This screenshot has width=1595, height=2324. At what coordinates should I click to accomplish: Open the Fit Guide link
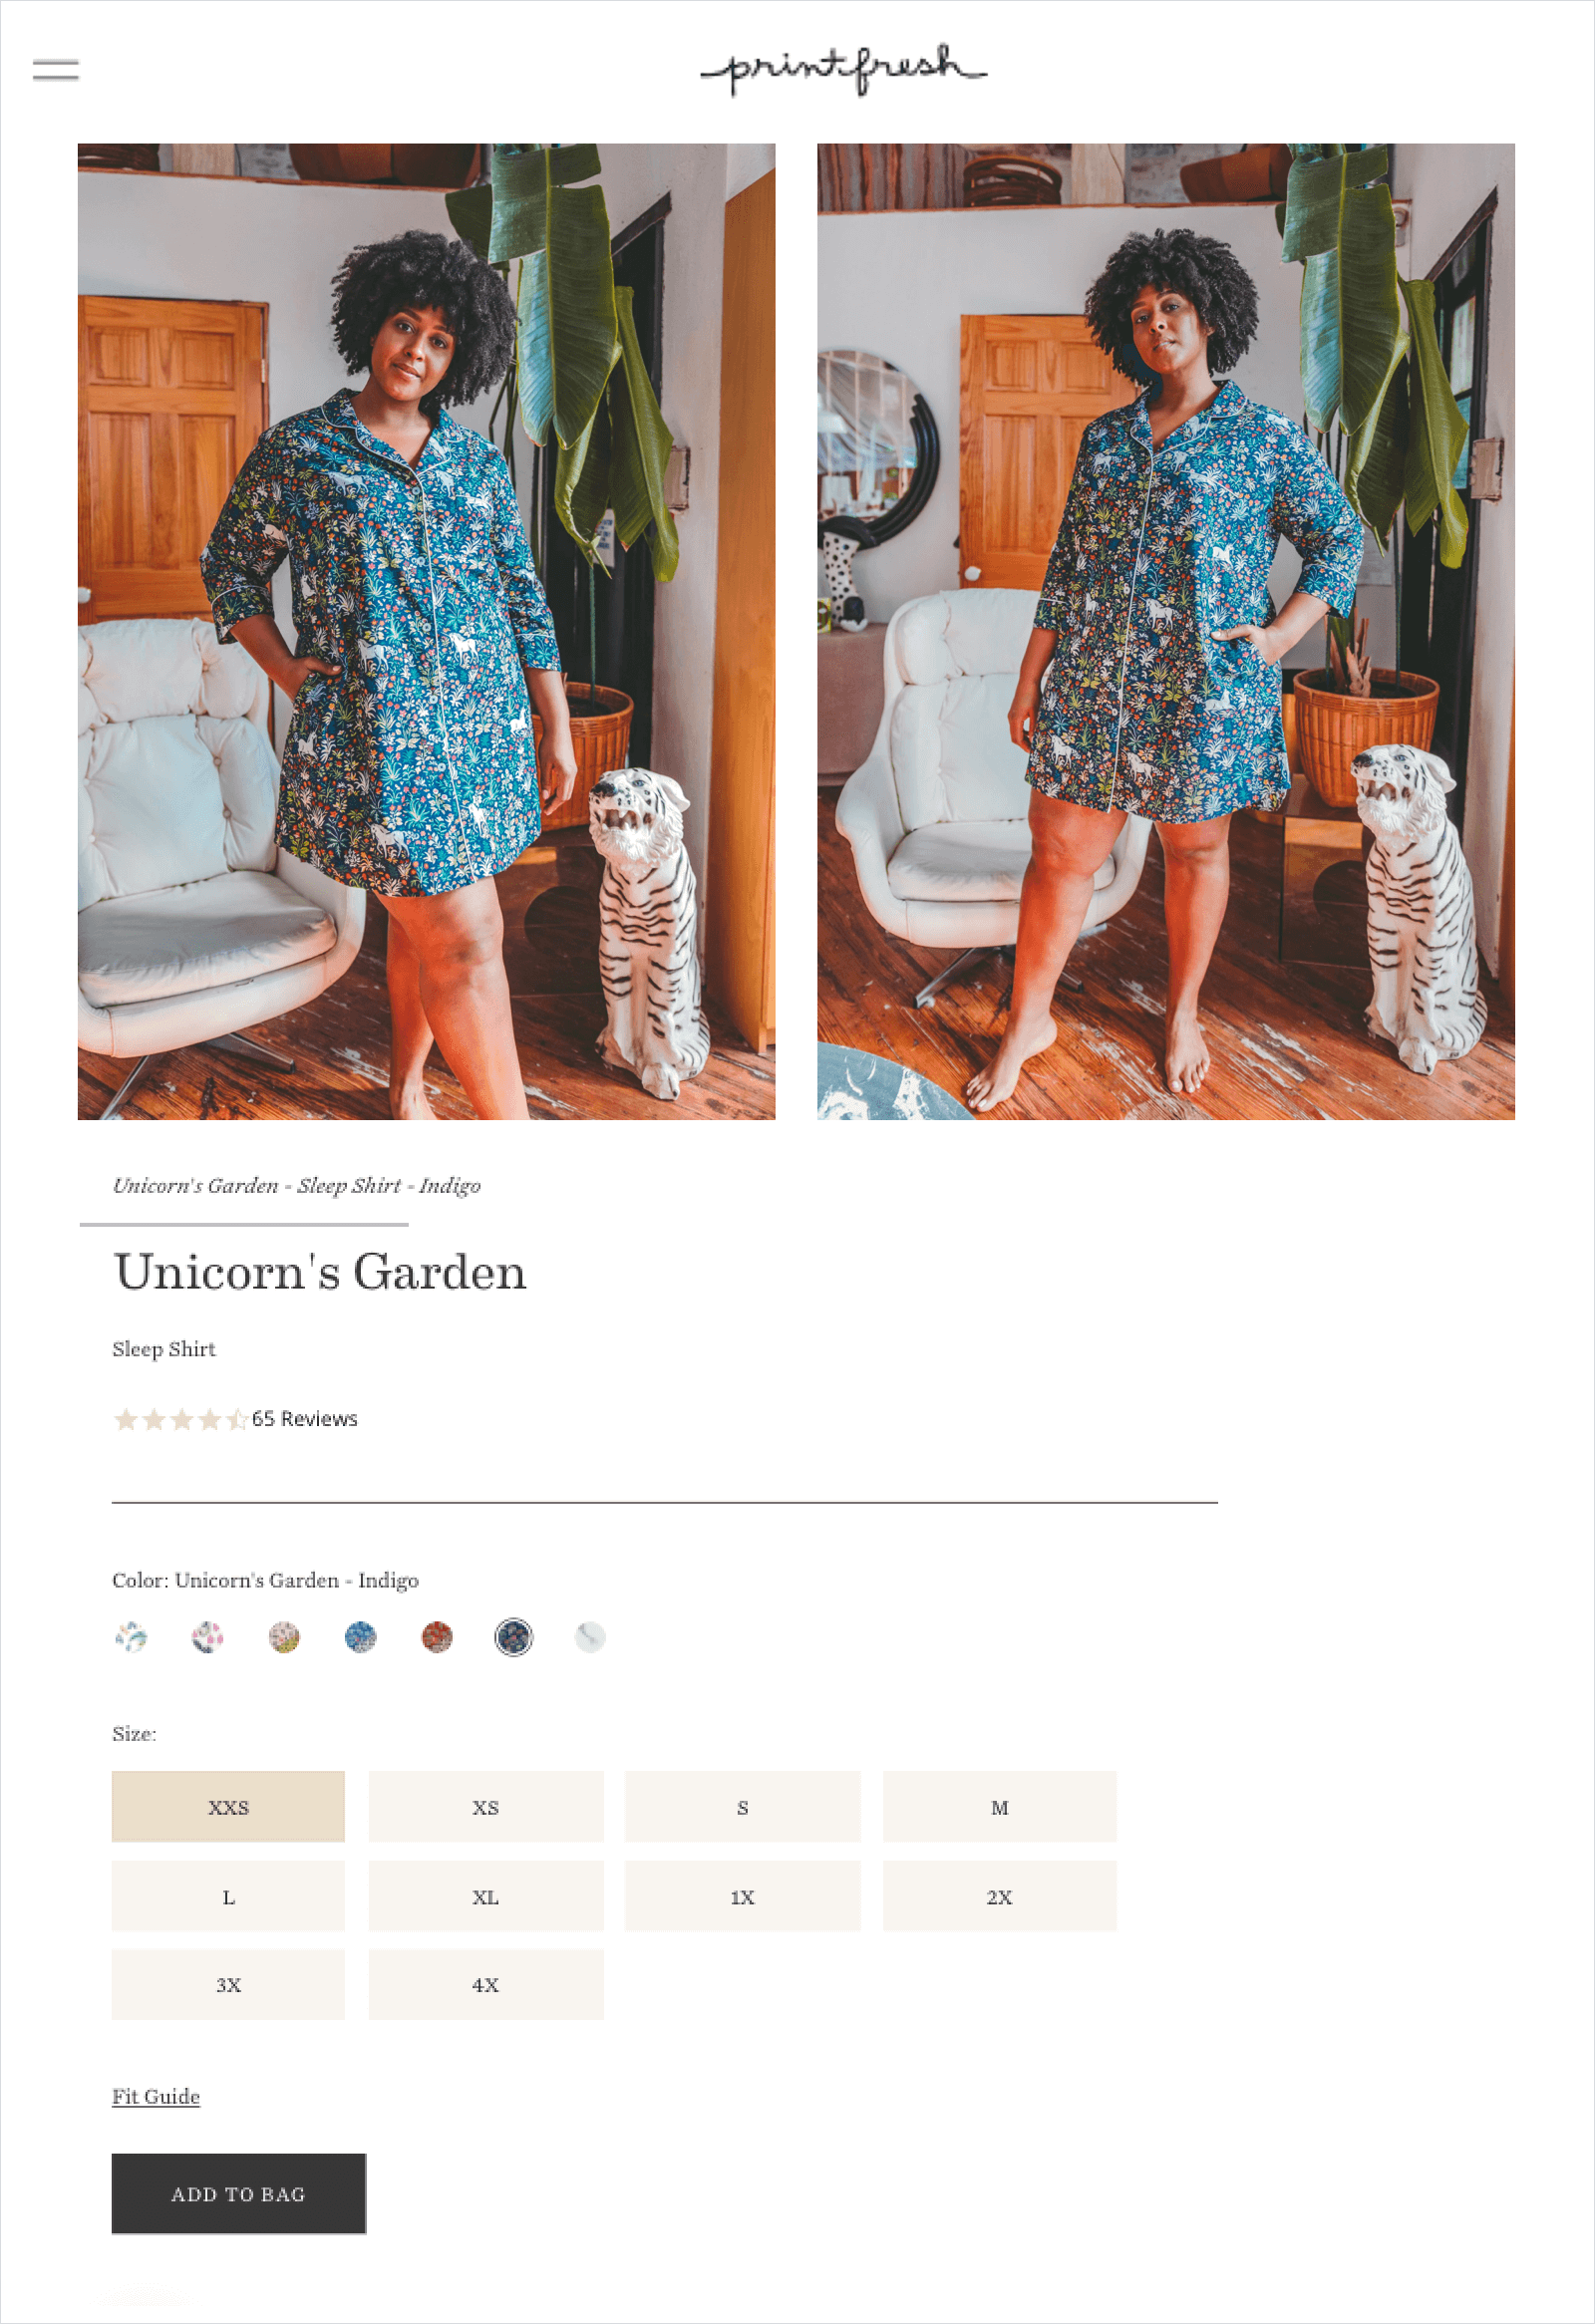click(x=156, y=2096)
